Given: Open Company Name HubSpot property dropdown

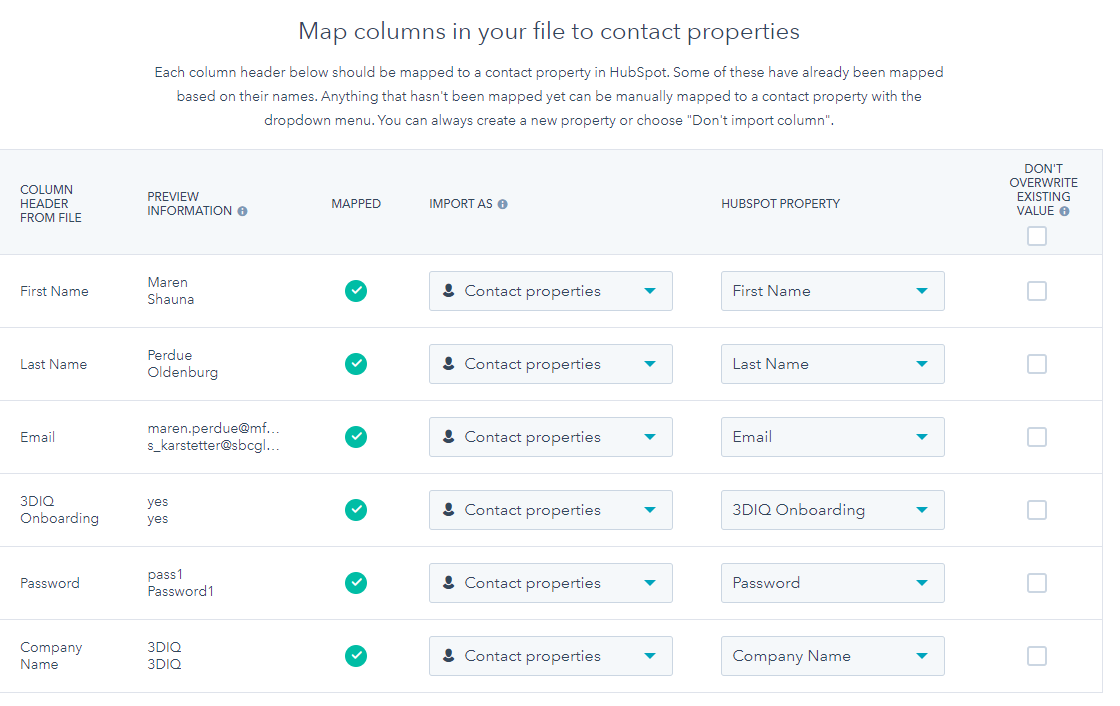Looking at the screenshot, I should click(833, 656).
